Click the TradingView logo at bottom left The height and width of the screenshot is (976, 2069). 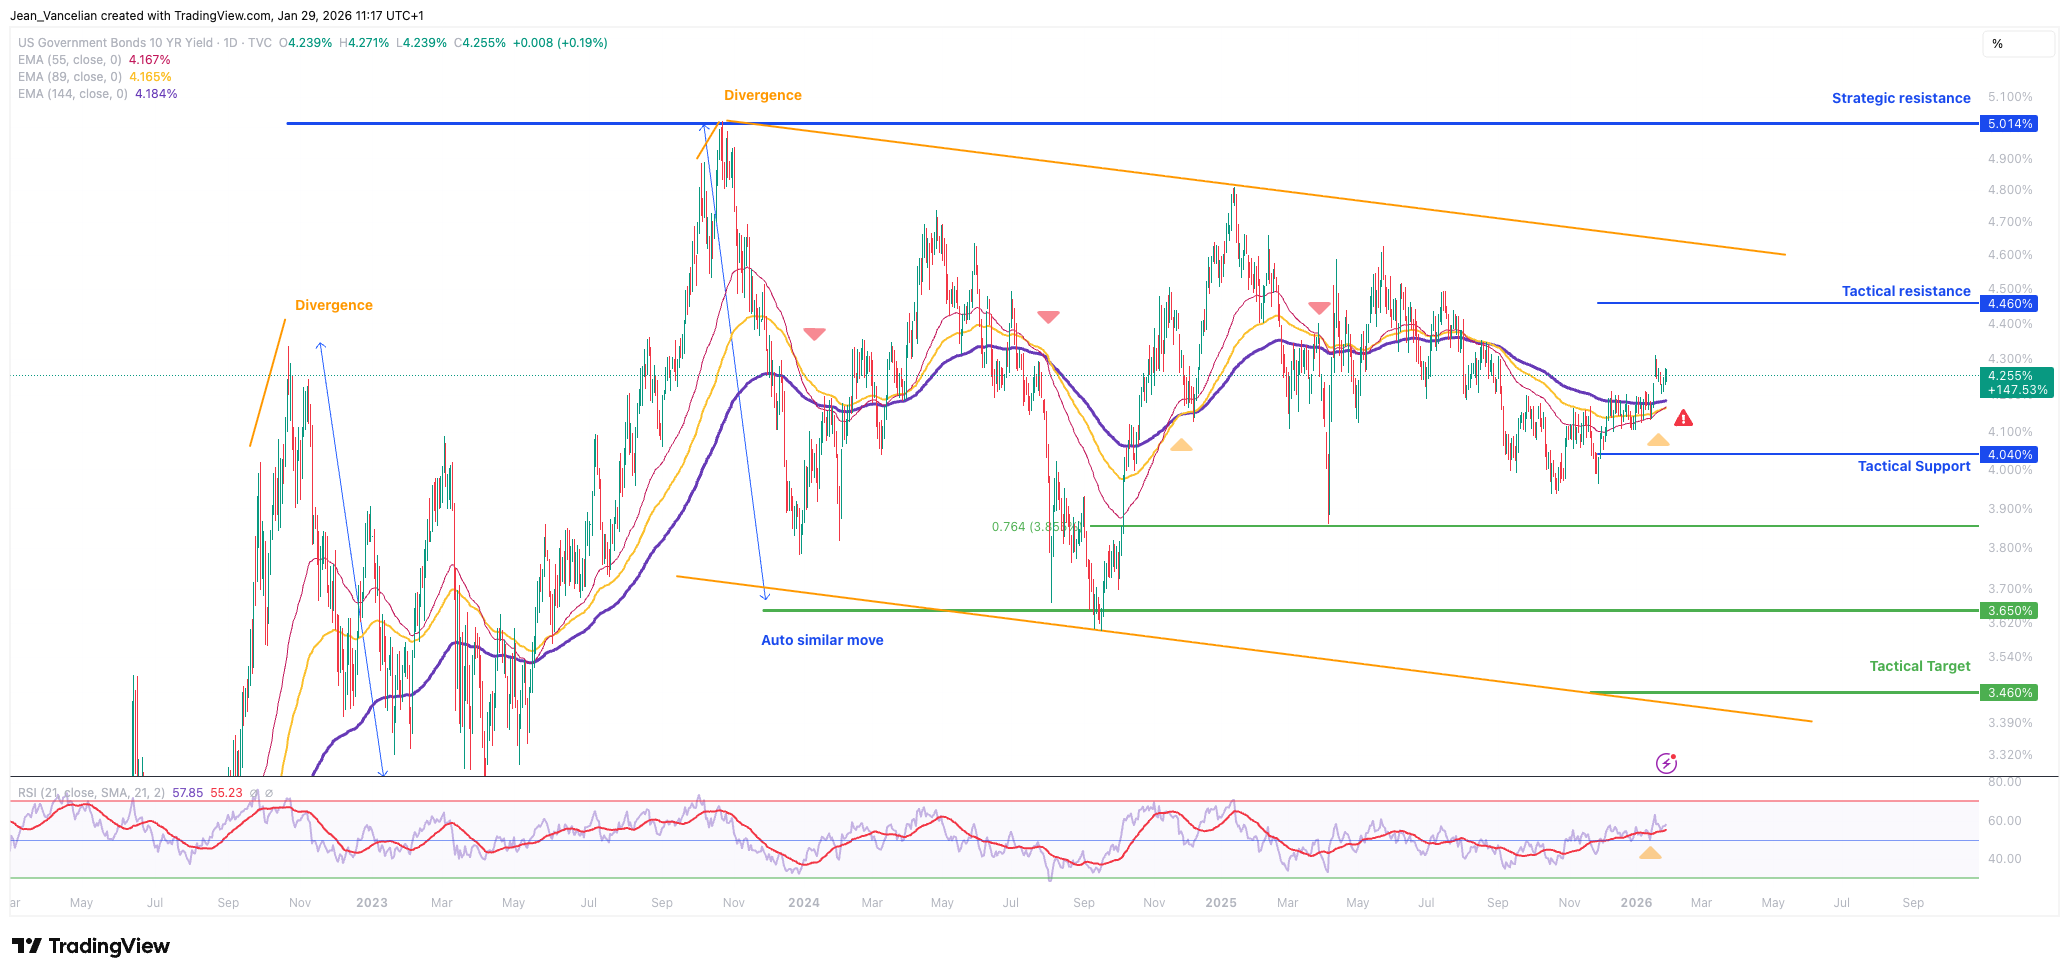click(x=91, y=946)
